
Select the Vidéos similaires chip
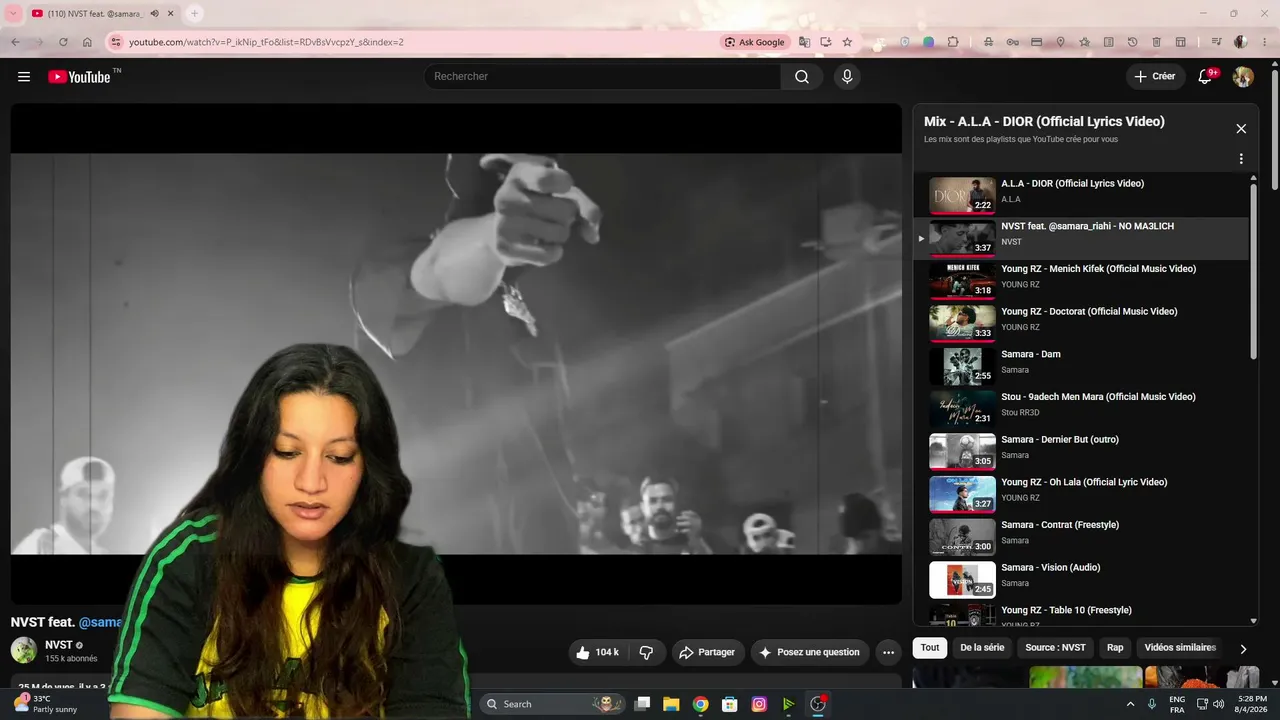1180,648
